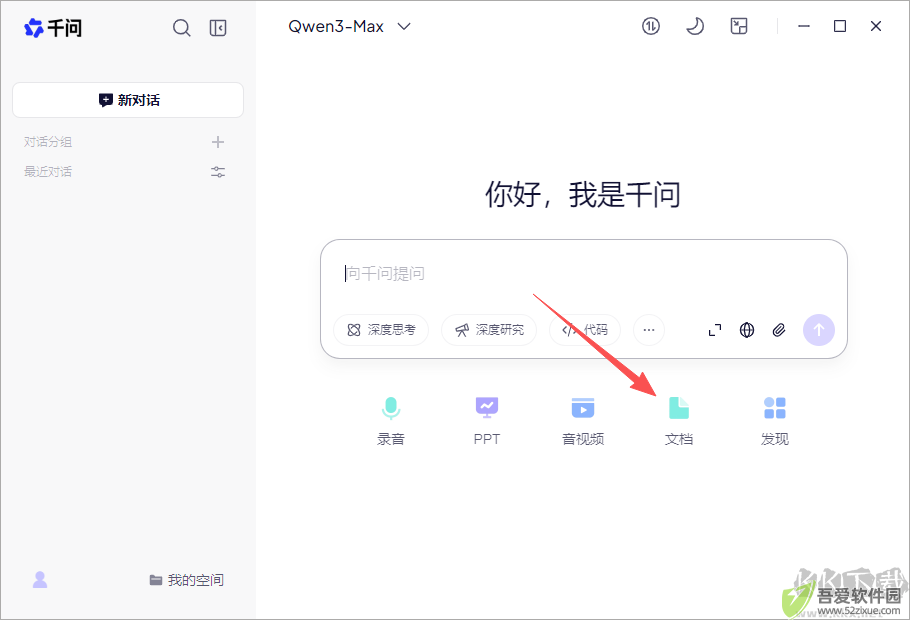910x620 pixels.
Task: Open more options ellipsis button
Action: coord(649,330)
